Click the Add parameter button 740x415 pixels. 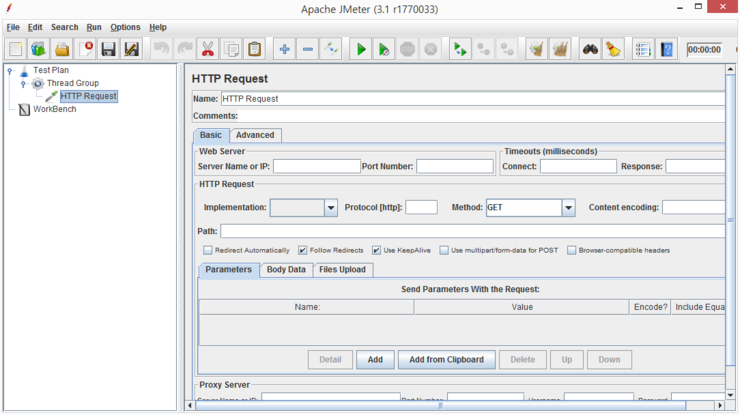[375, 360]
